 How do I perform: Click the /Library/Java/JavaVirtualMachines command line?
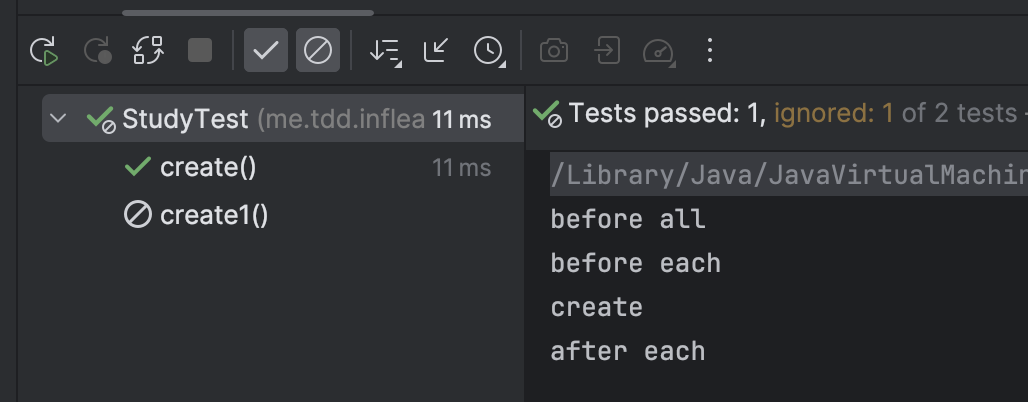[x=789, y=174]
